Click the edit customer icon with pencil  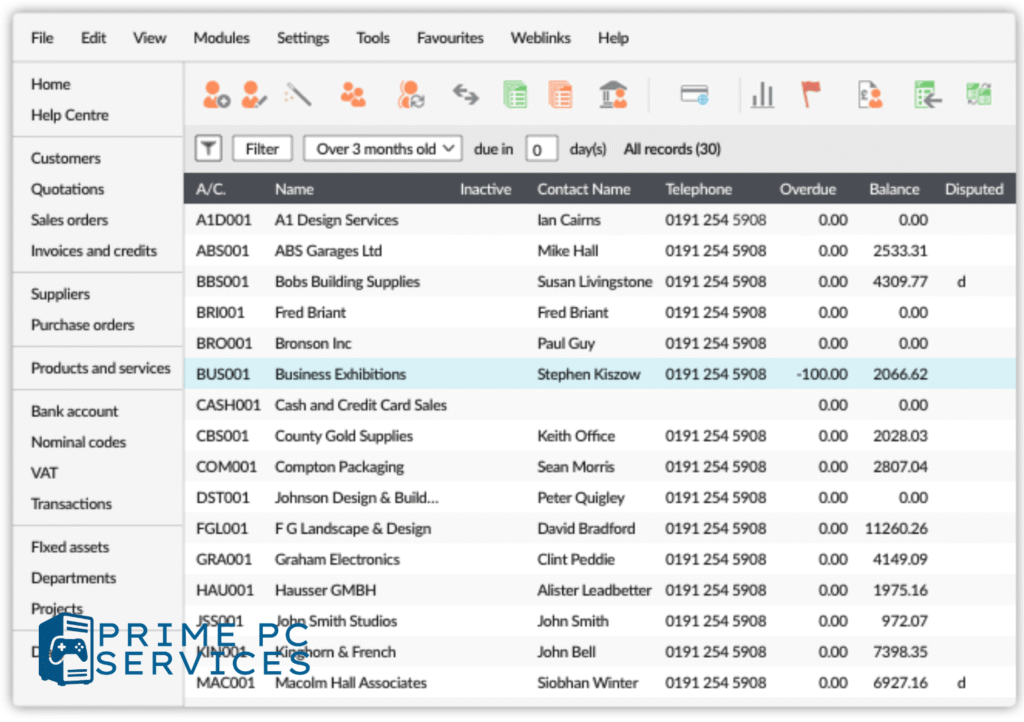click(254, 95)
